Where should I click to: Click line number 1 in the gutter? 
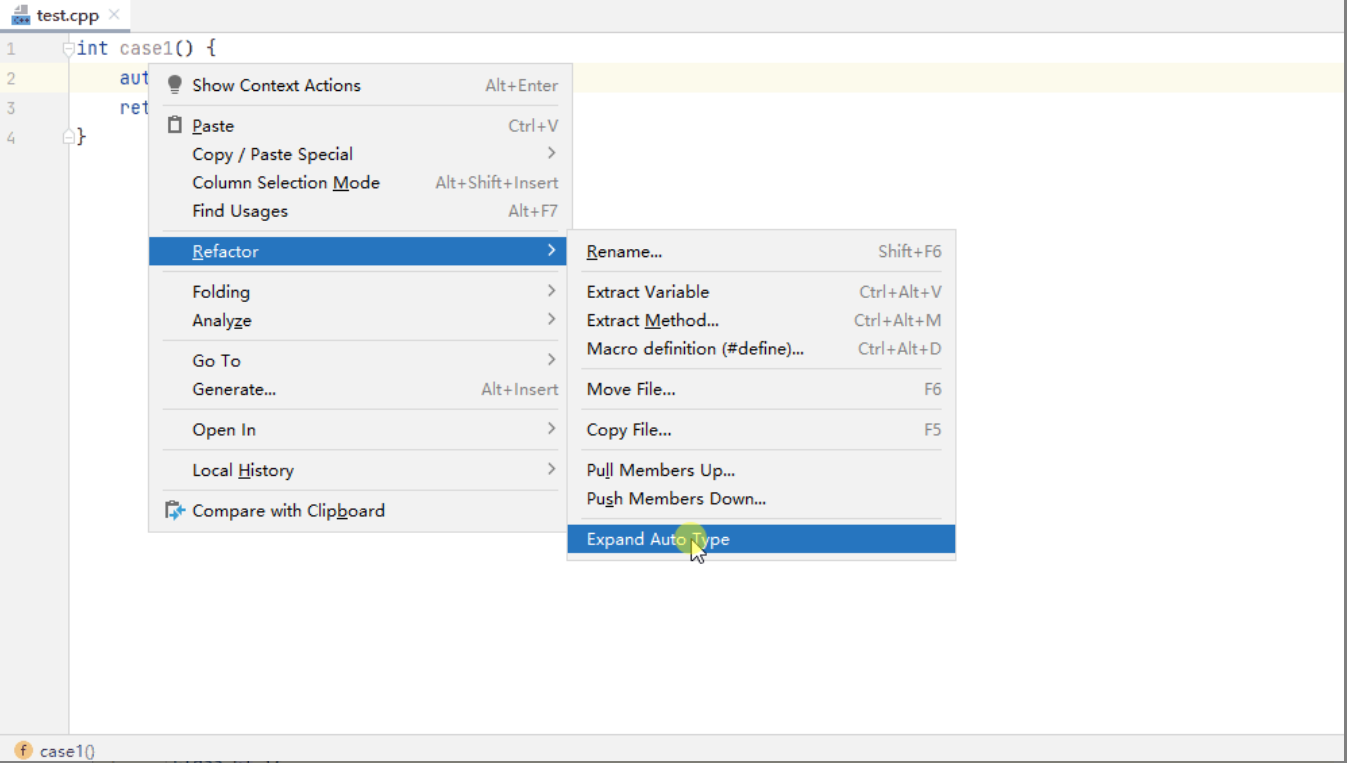pyautogui.click(x=10, y=48)
